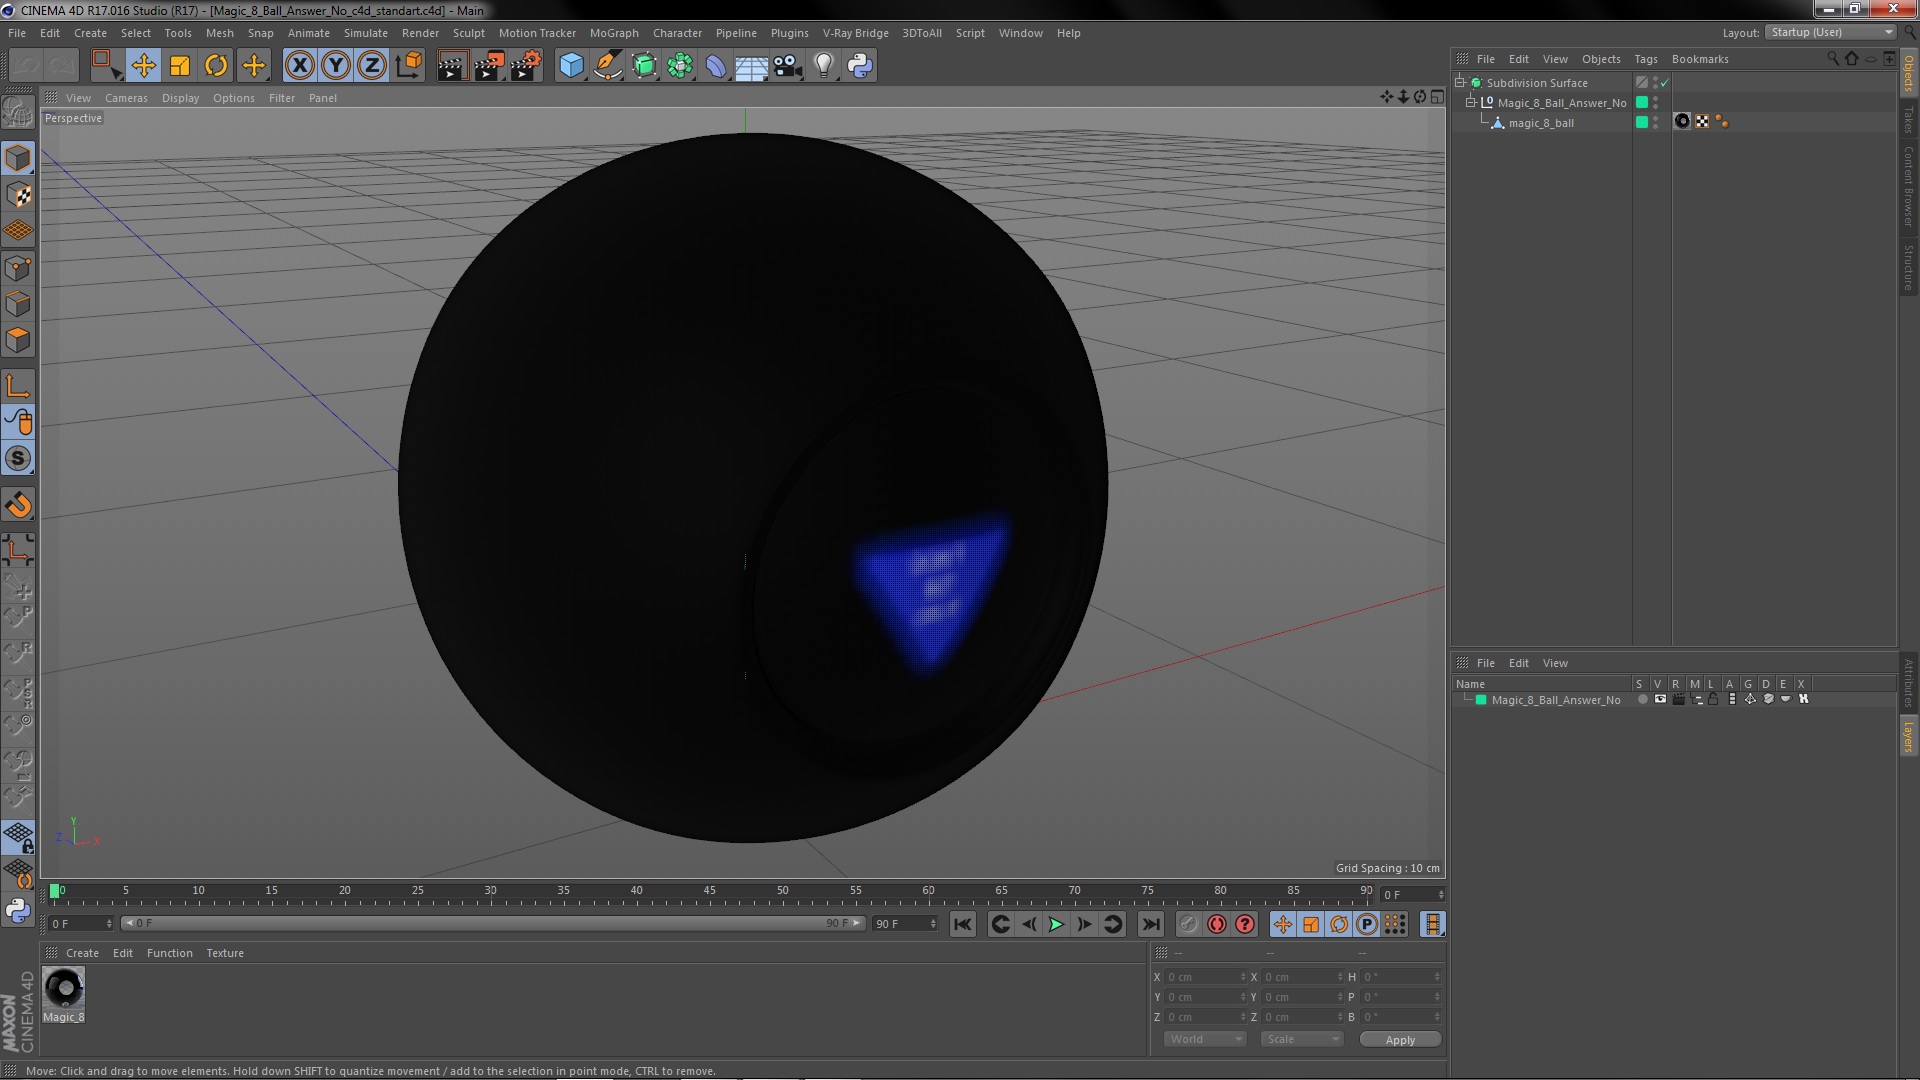Add a Light object
1920x1080 pixels.
[824, 66]
